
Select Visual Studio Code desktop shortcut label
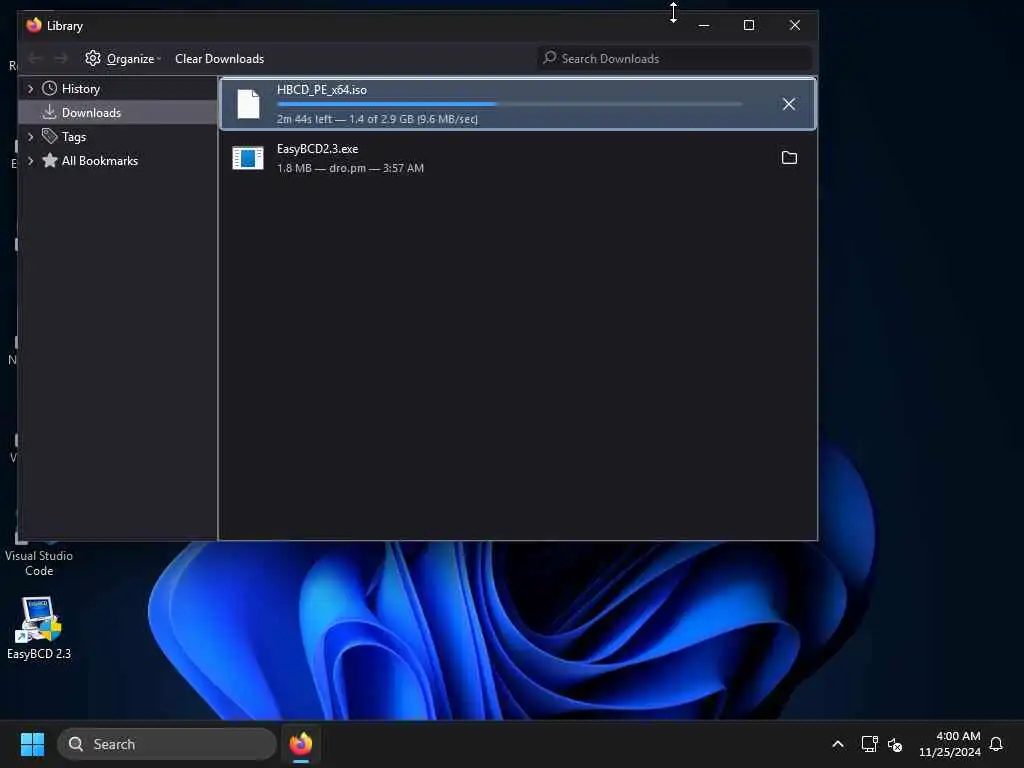click(x=39, y=563)
